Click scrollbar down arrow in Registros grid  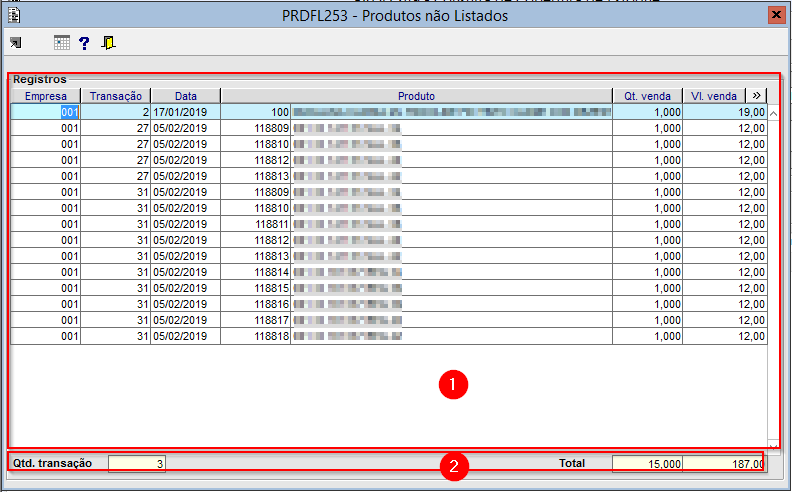[x=773, y=446]
